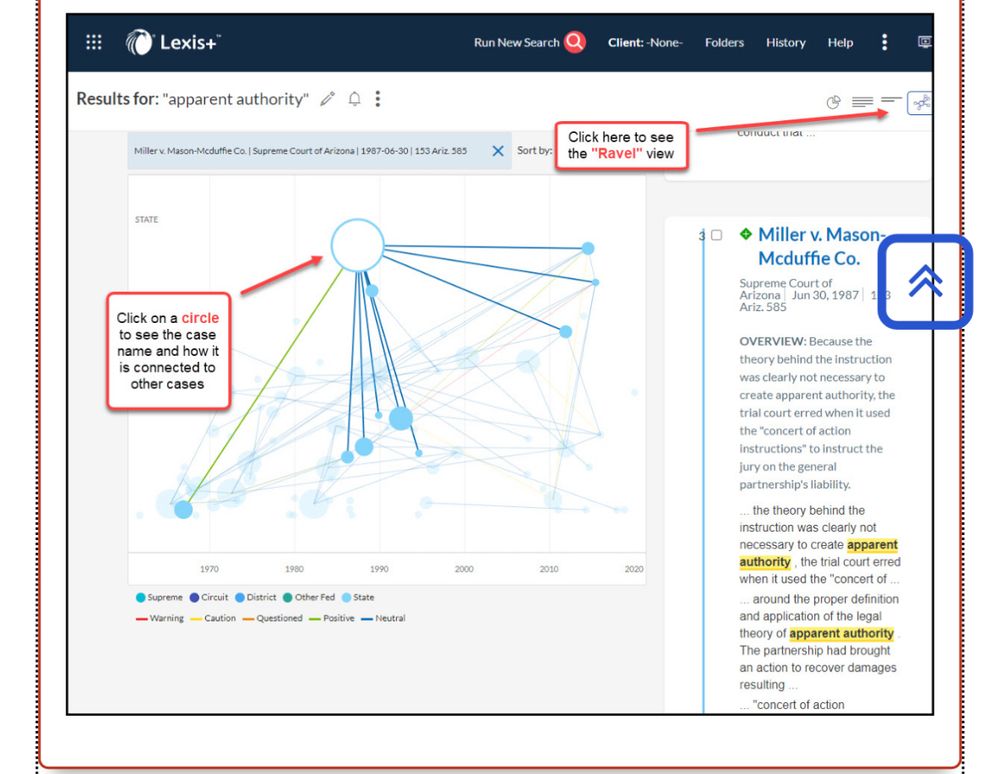The width and height of the screenshot is (1000, 774).
Task: Tick the checkbox for result 3
Action: pos(717,235)
